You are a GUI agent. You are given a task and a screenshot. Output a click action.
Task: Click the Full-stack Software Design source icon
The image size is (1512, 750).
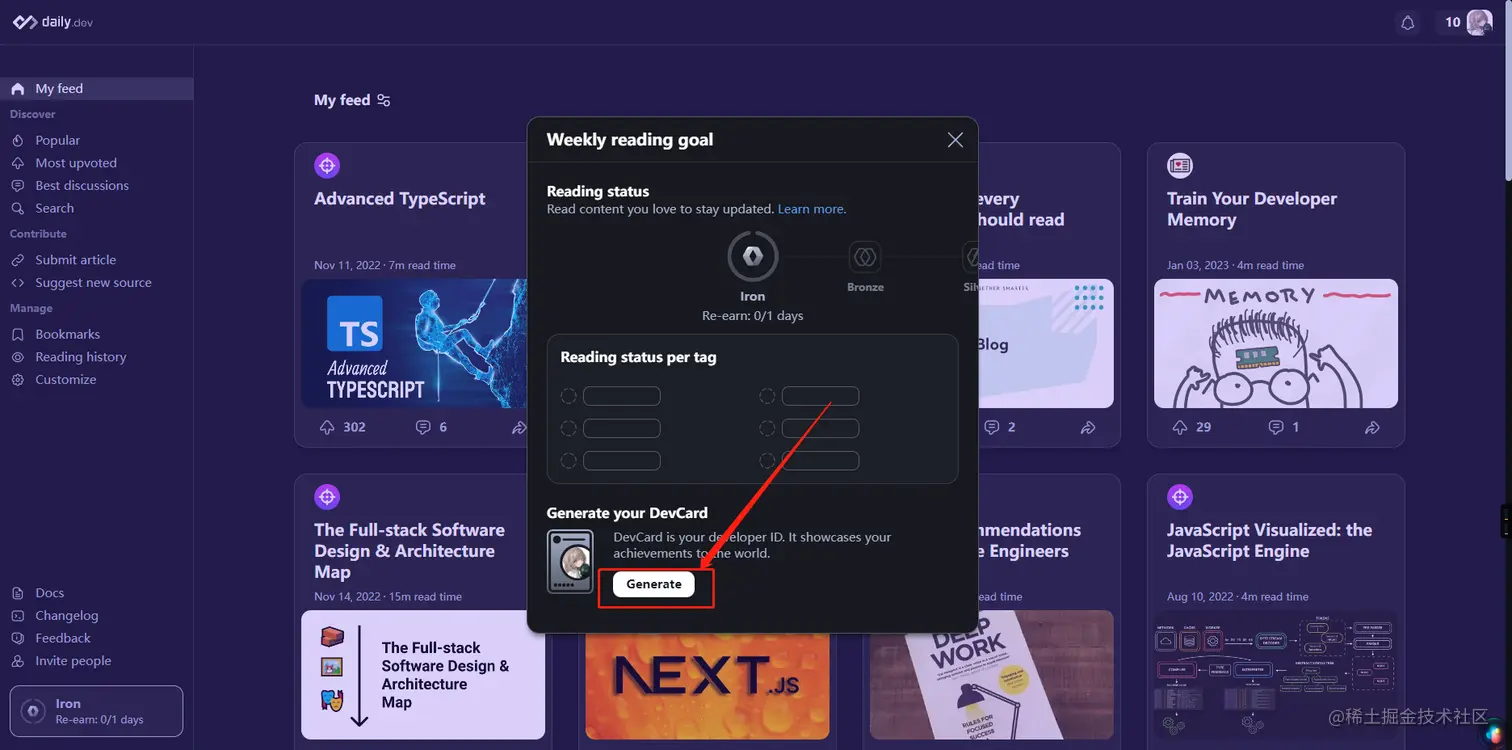[x=327, y=496]
